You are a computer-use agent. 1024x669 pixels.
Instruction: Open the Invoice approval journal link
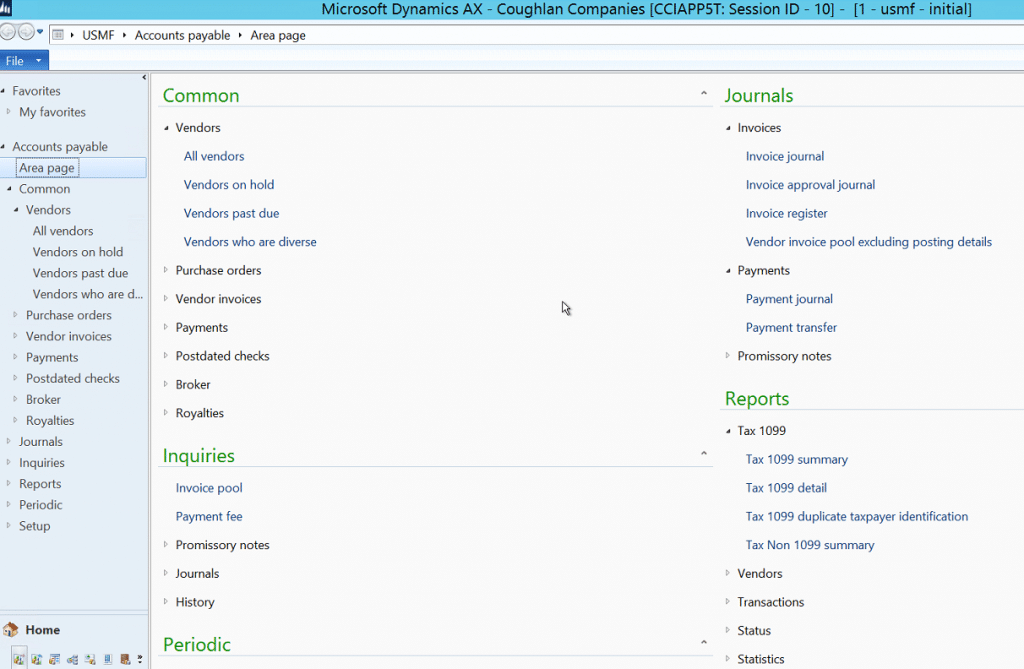810,185
